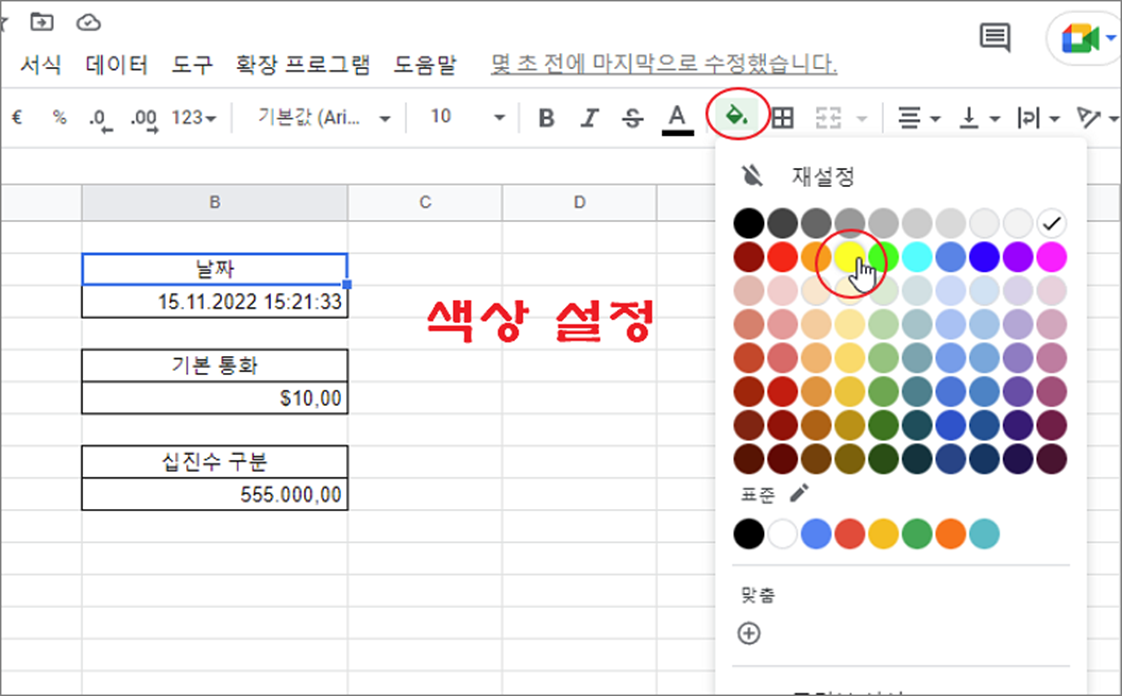Increase decimal places
The image size is (1122, 696).
[143, 119]
